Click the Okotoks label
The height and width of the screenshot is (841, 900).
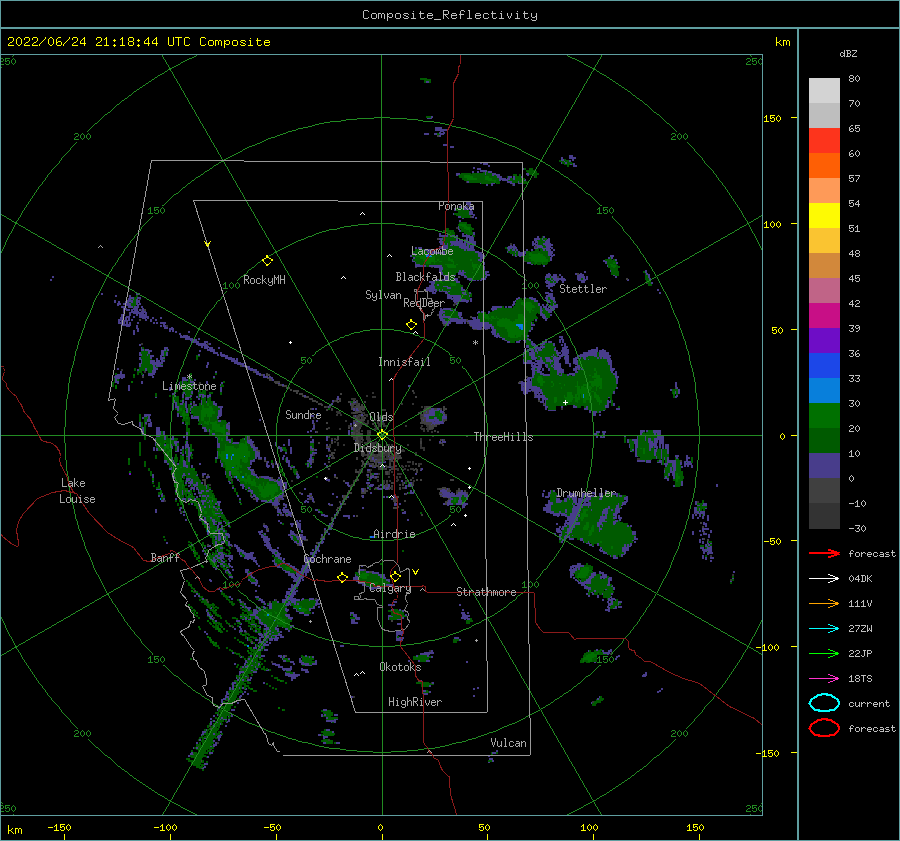point(400,667)
